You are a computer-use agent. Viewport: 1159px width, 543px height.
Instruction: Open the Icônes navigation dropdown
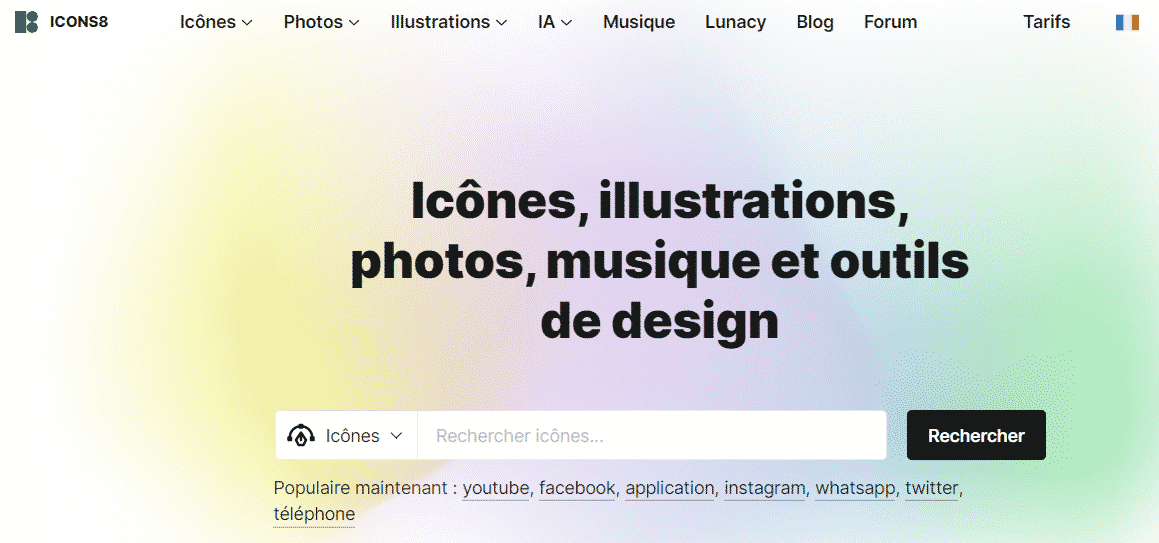click(x=216, y=22)
